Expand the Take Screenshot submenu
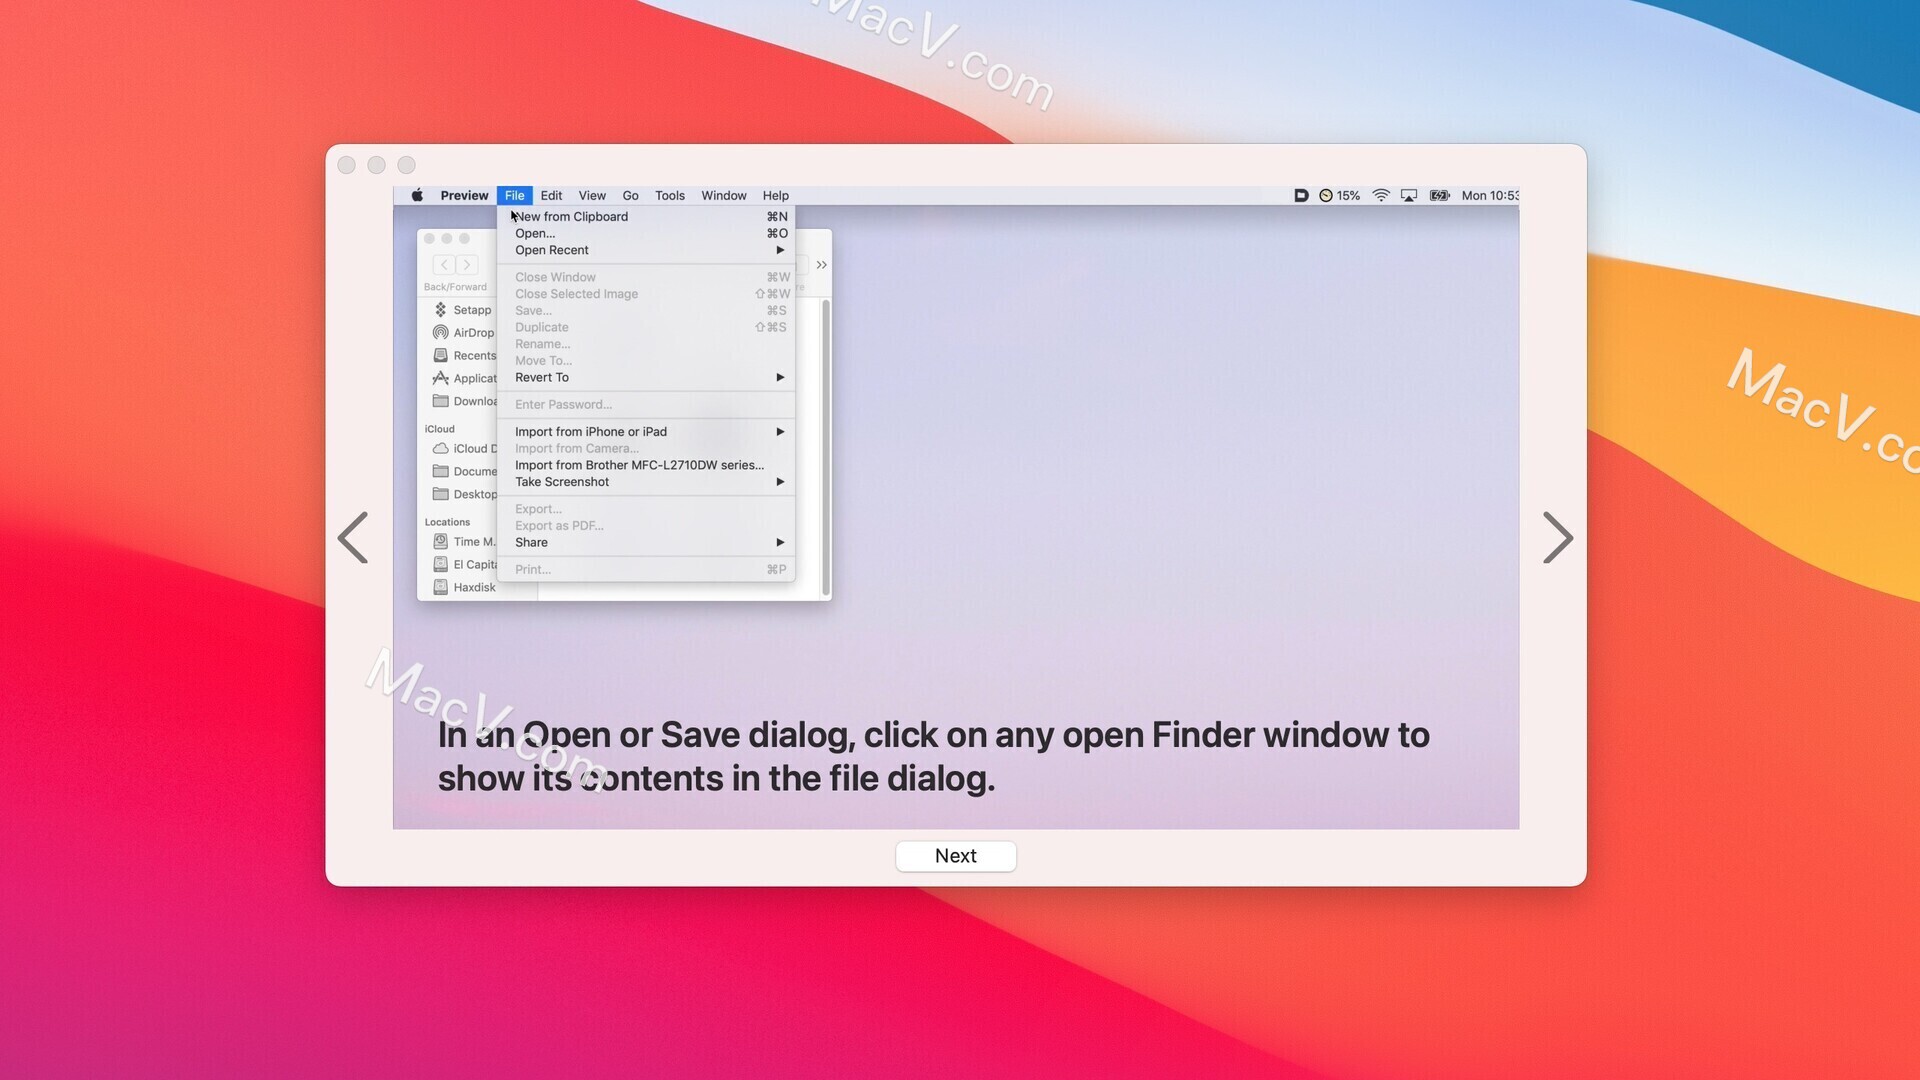Screen dimensions: 1920x1080 tap(646, 482)
